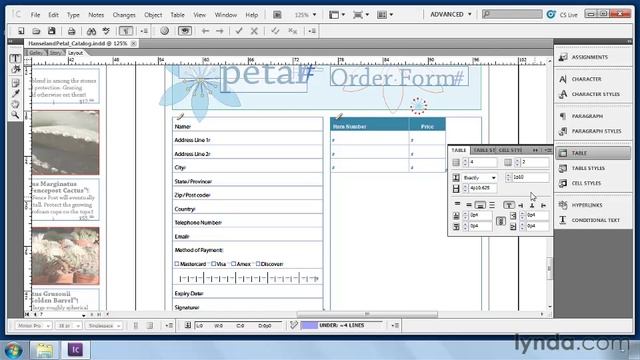Click the application bar search field
The height and width of the screenshot is (360, 640).
point(512,14)
